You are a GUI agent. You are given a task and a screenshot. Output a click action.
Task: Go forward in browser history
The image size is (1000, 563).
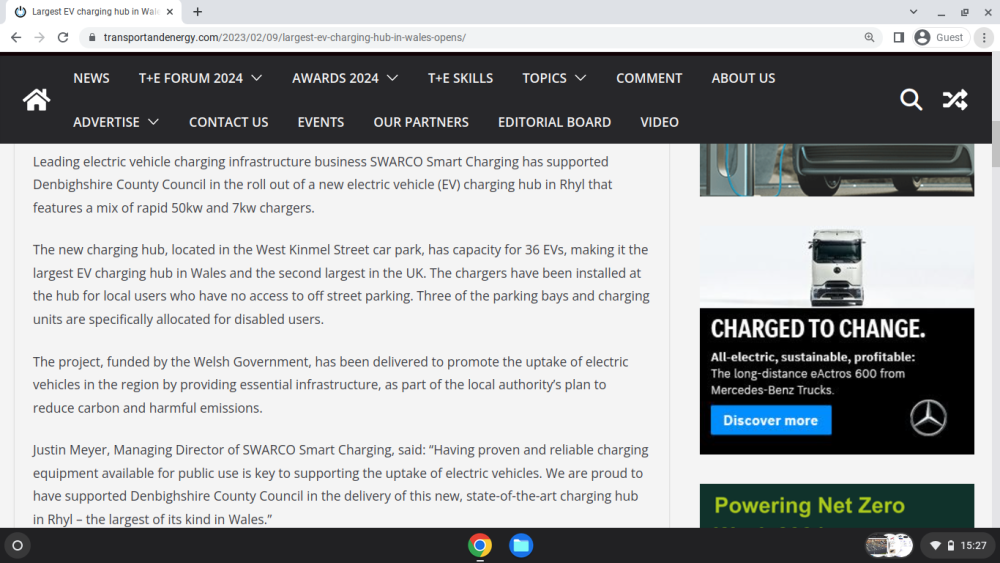40,38
